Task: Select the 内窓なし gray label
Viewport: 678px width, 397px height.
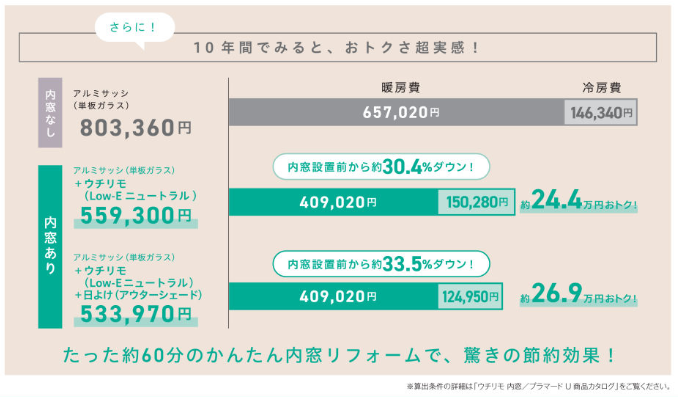Action: click(50, 113)
